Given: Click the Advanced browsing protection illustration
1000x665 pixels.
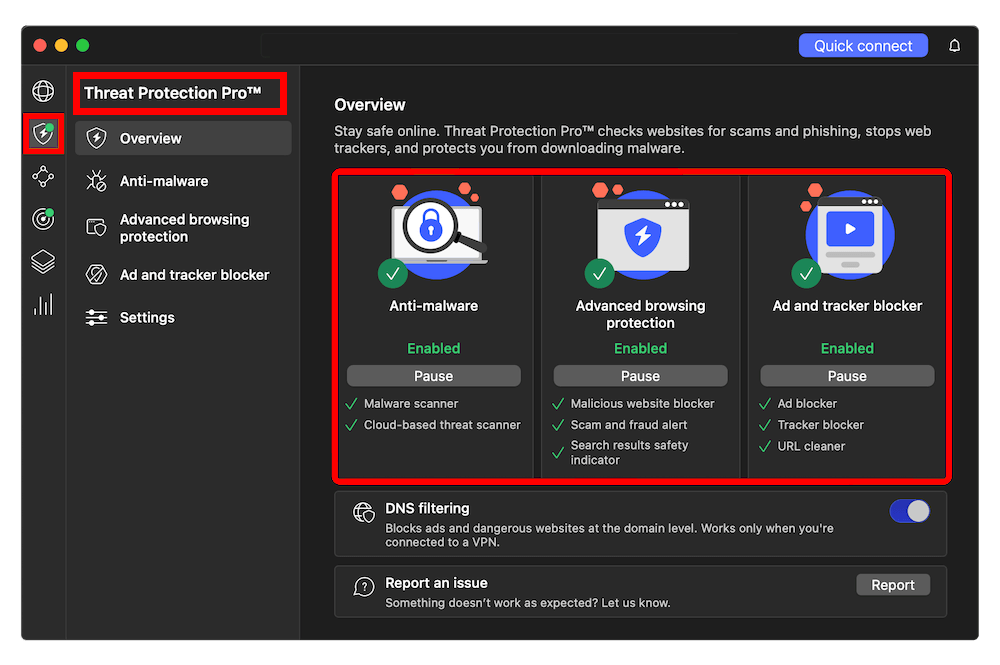Looking at the screenshot, I should click(x=640, y=235).
